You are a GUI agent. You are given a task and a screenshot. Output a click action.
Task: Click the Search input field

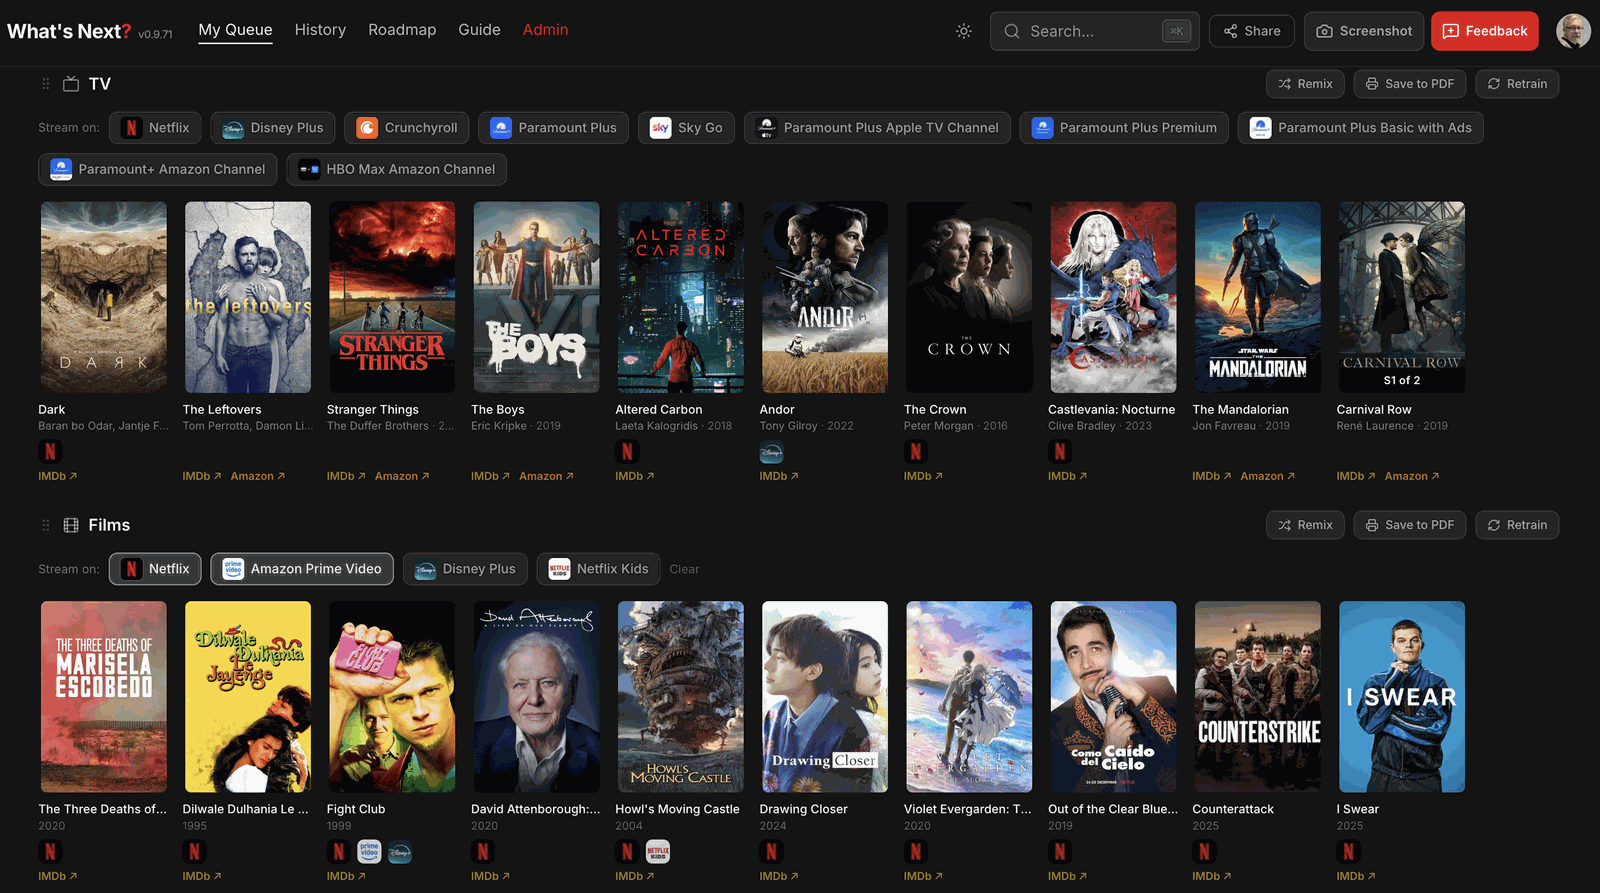1095,31
